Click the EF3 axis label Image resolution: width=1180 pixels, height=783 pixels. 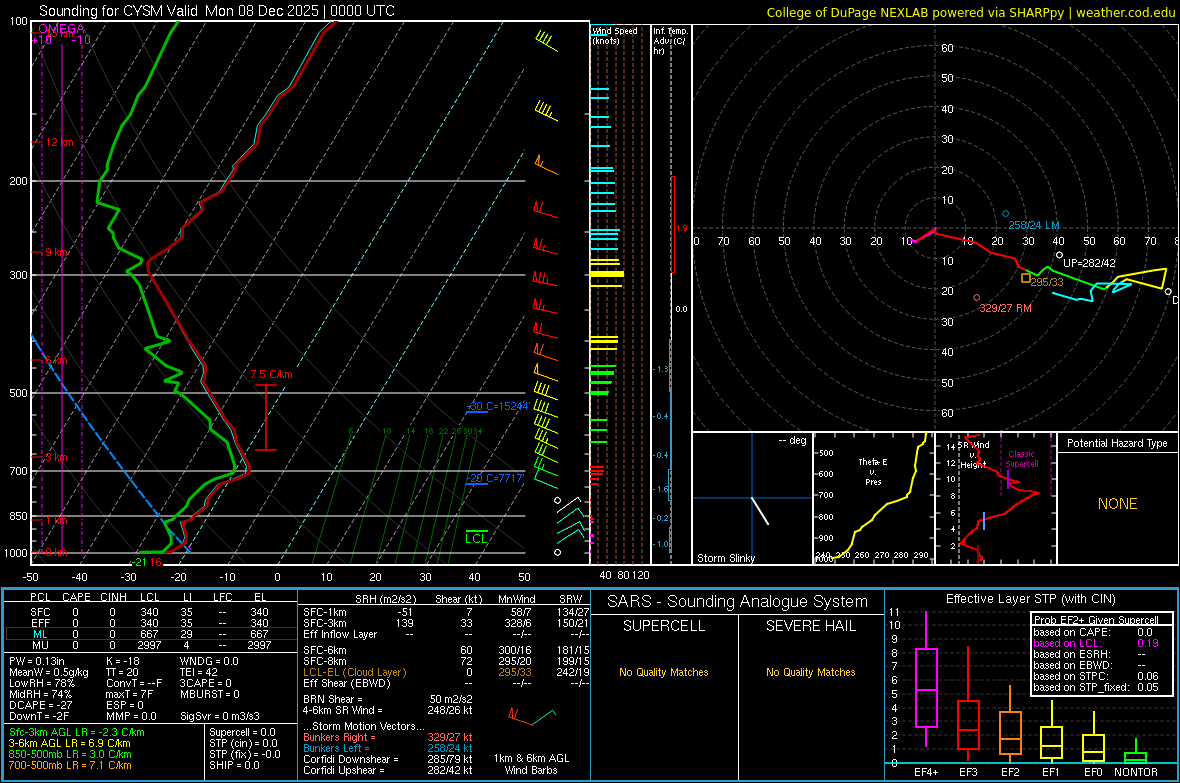(968, 772)
